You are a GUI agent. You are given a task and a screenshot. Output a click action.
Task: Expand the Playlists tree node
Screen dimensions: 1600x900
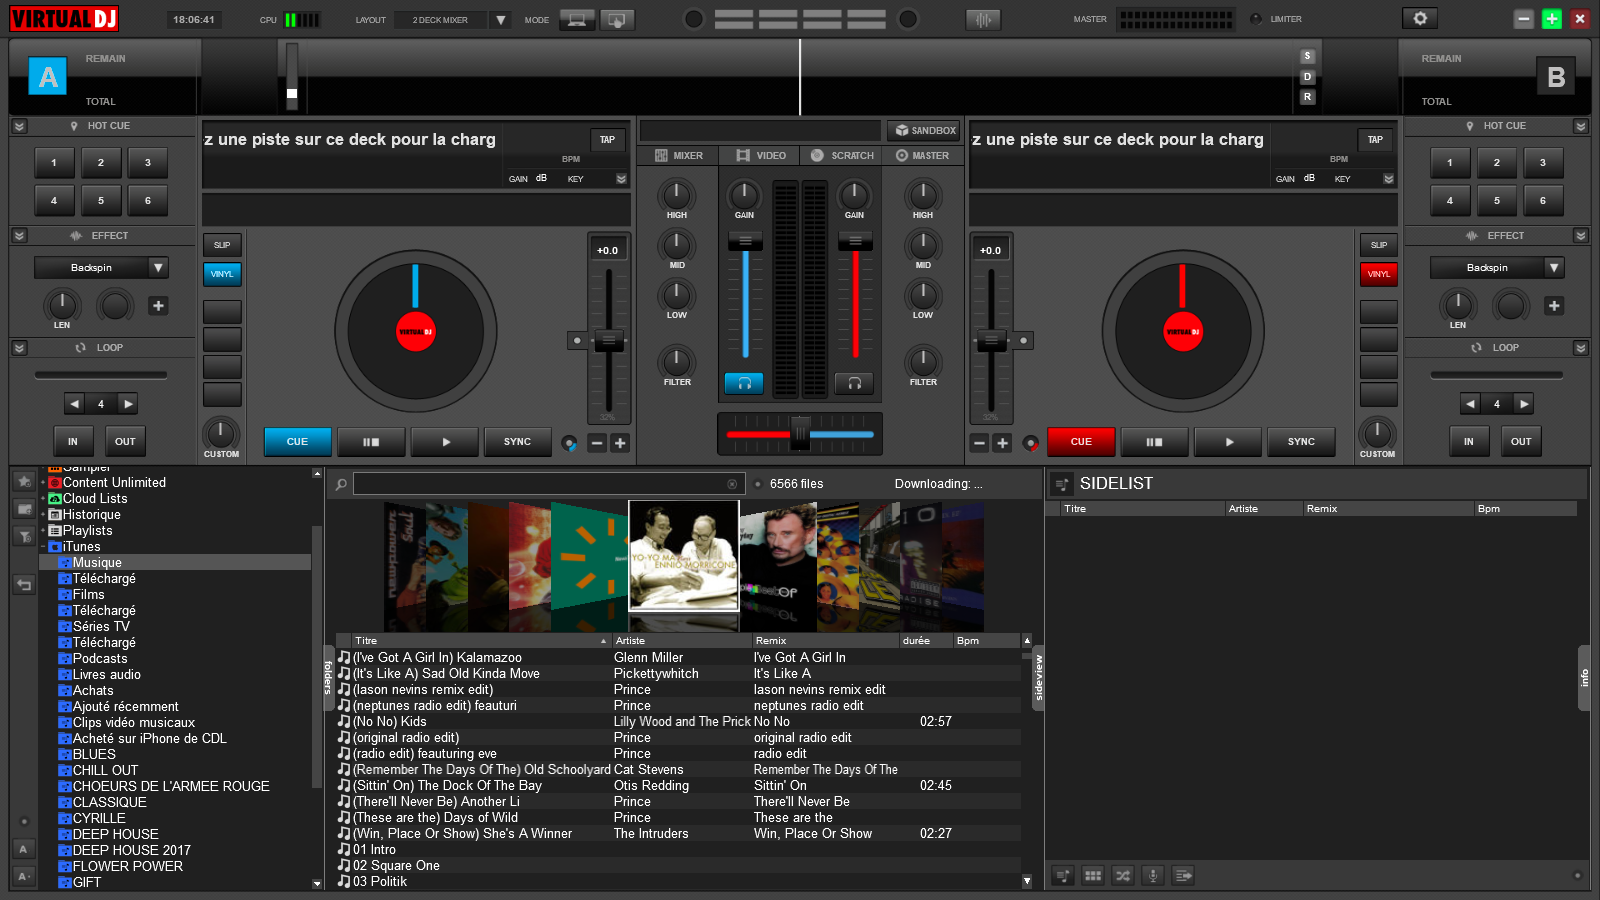[43, 531]
